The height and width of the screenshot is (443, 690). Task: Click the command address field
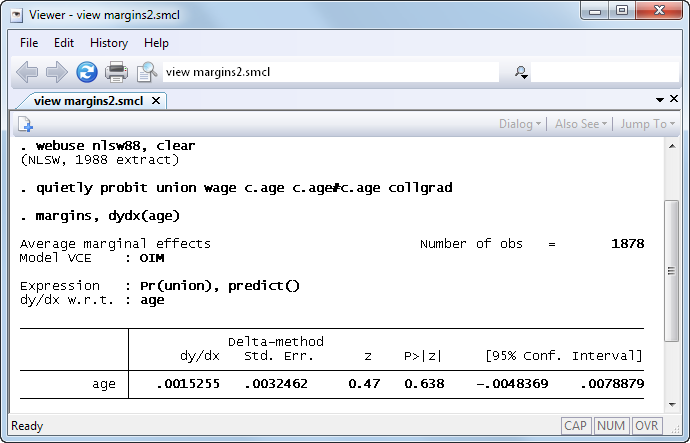(330, 72)
